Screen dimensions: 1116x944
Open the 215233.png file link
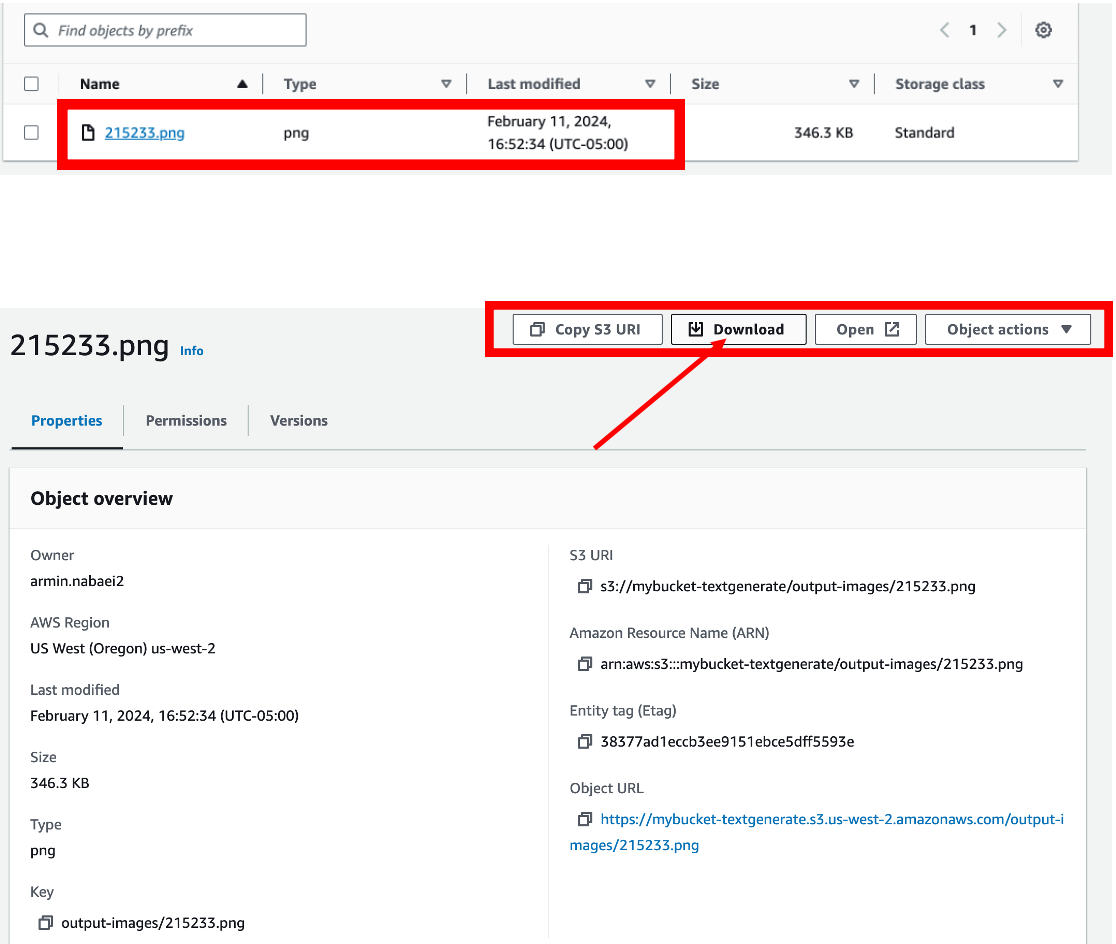[144, 132]
